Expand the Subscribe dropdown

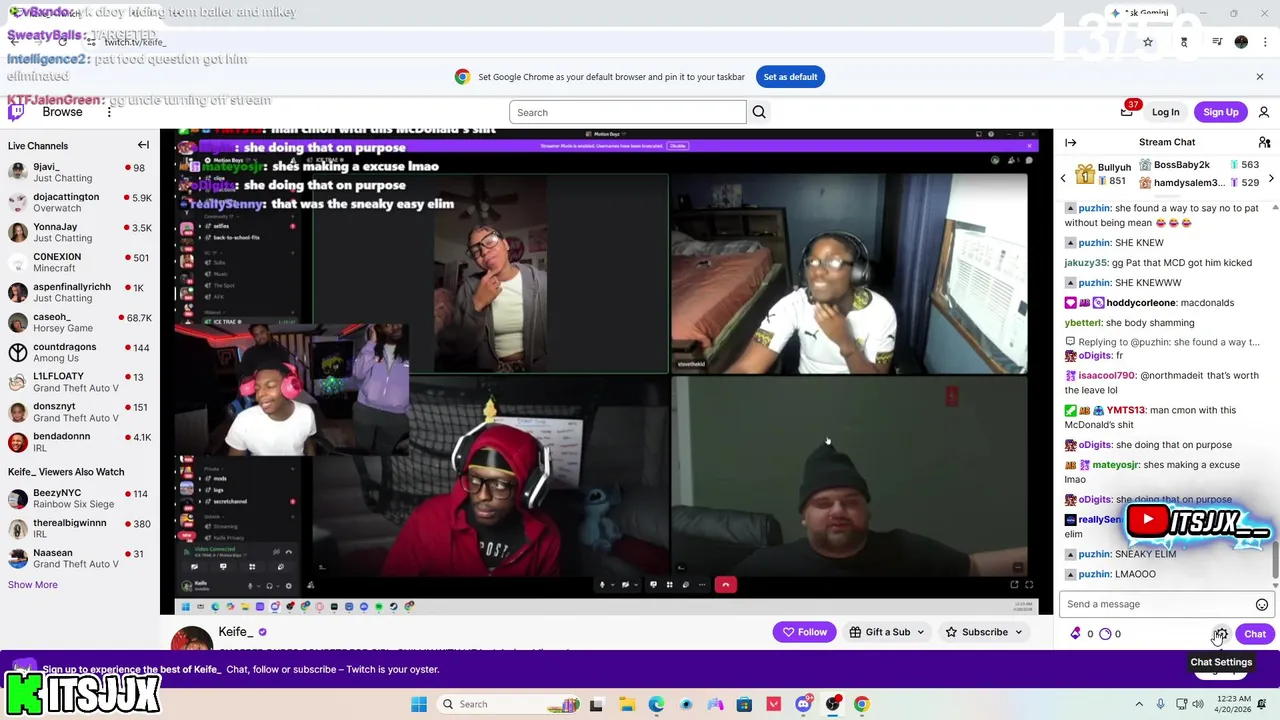pyautogui.click(x=1018, y=632)
